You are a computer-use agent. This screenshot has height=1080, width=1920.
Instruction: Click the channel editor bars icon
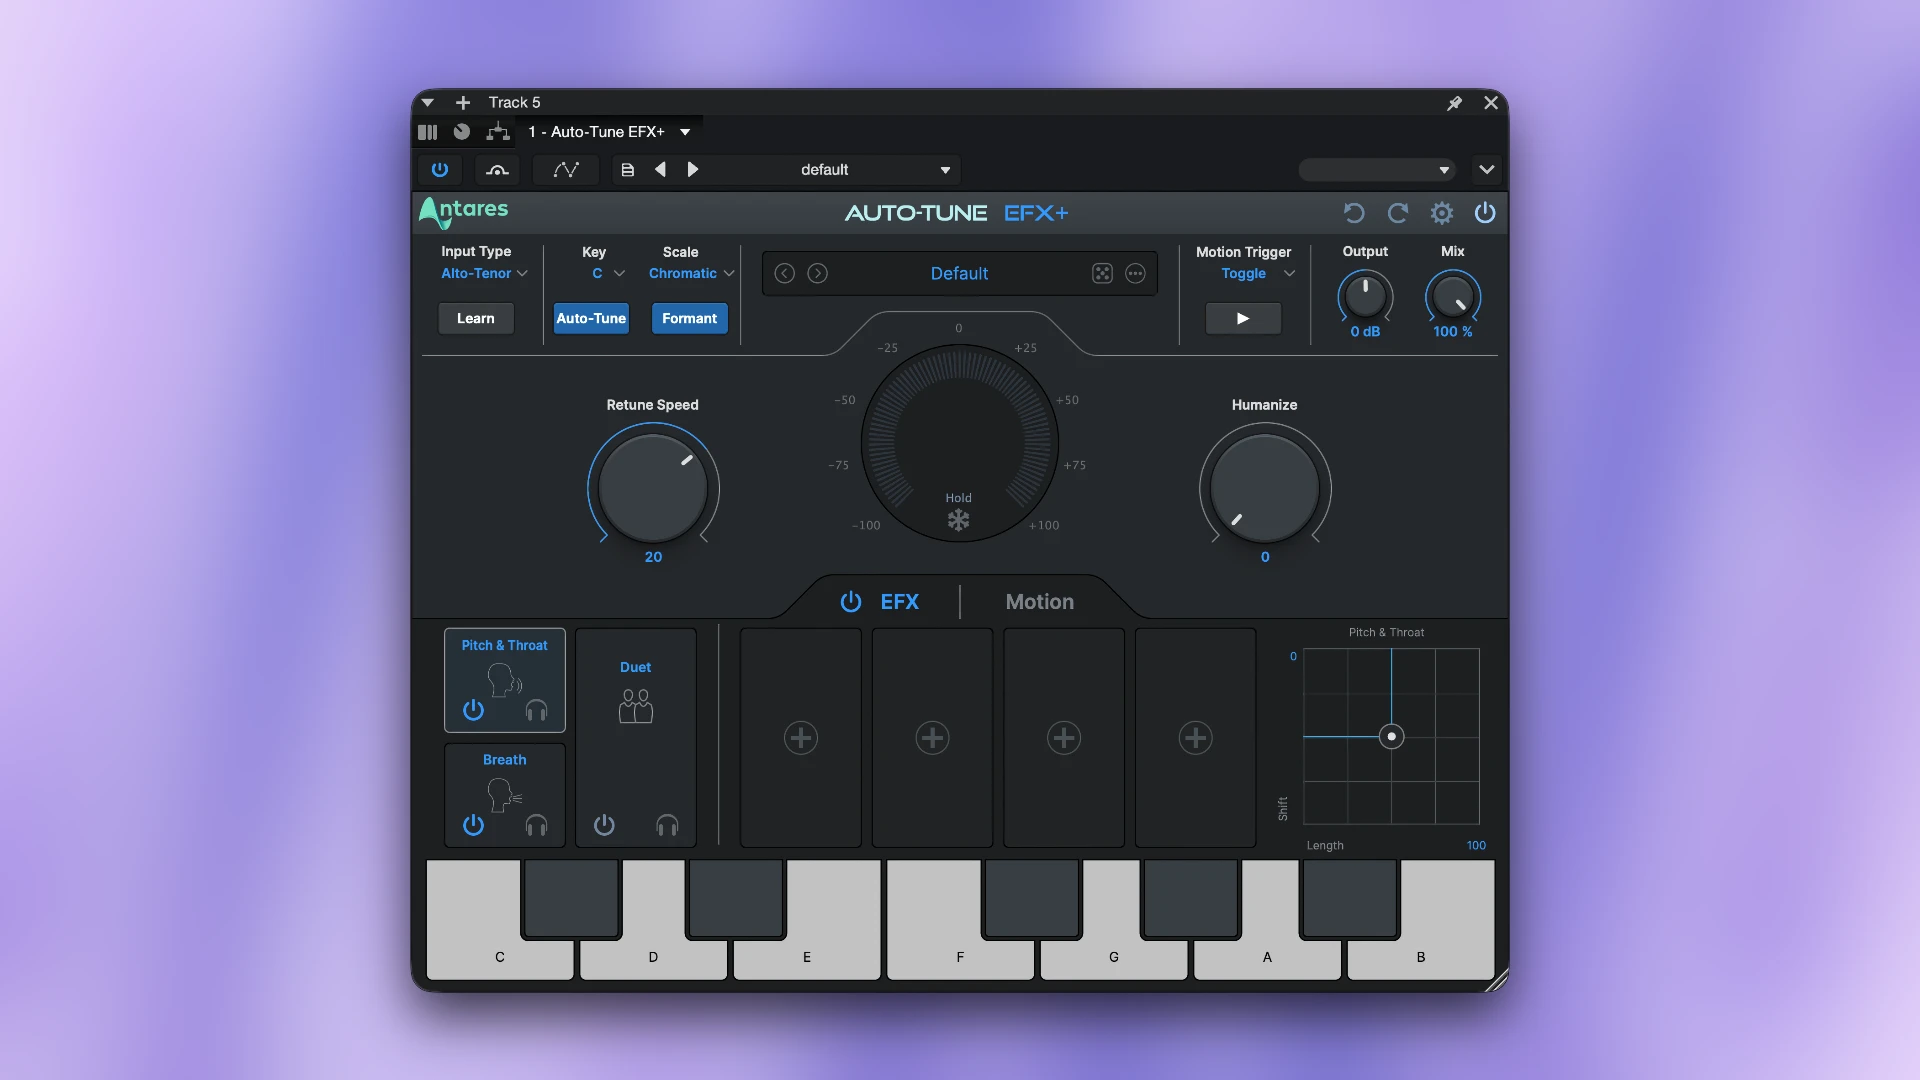click(427, 132)
